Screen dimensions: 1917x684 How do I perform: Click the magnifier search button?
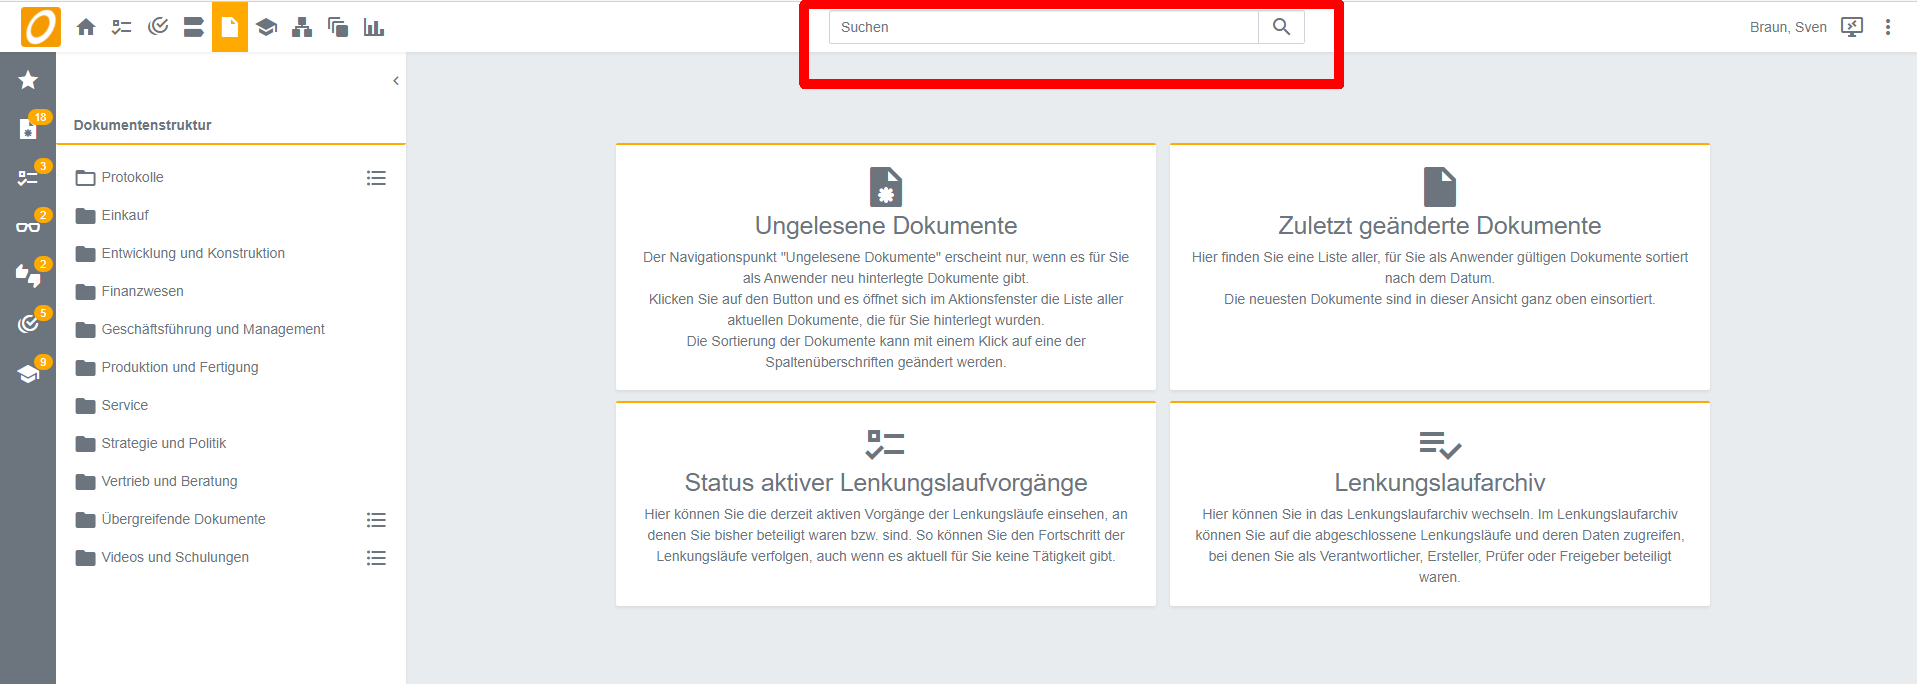click(x=1281, y=27)
